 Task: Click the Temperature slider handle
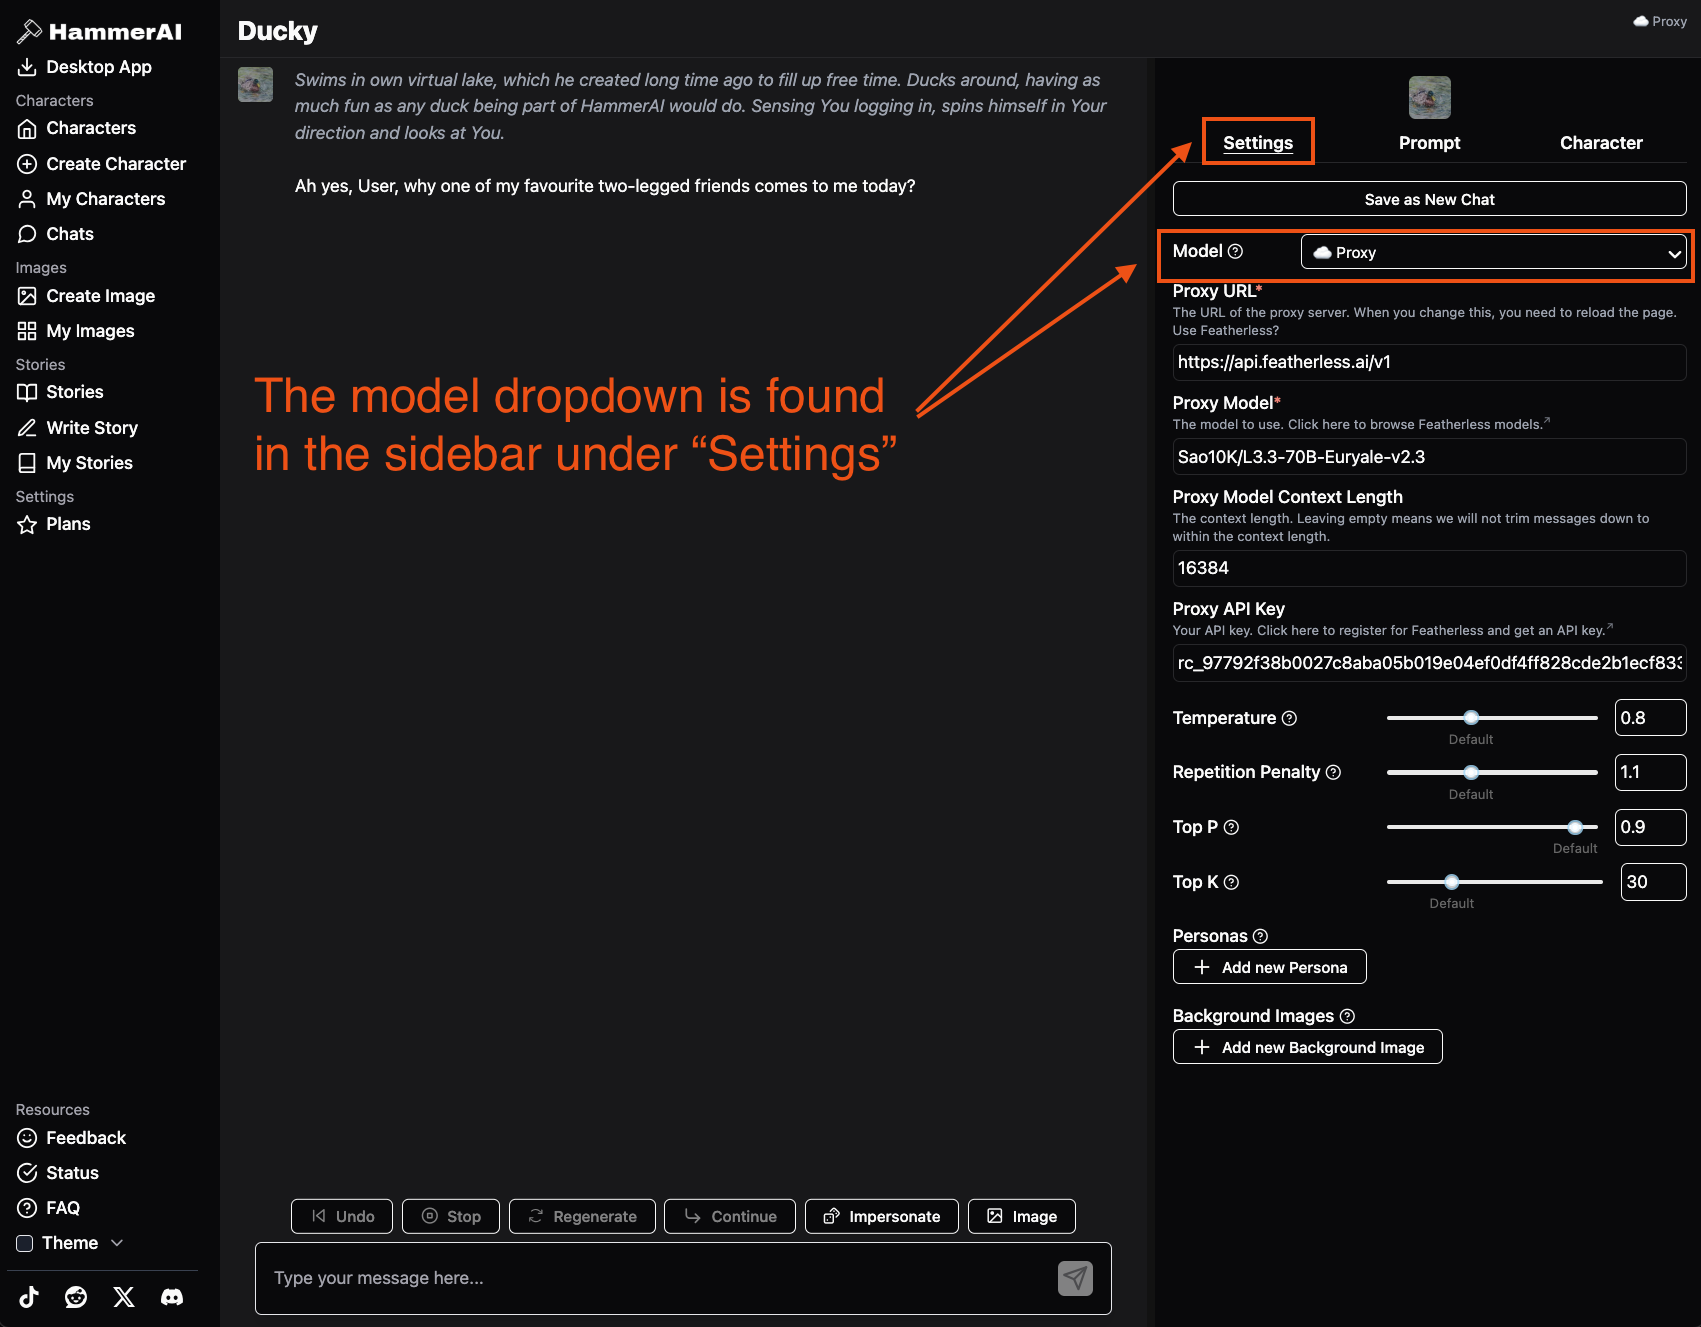pyautogui.click(x=1471, y=718)
